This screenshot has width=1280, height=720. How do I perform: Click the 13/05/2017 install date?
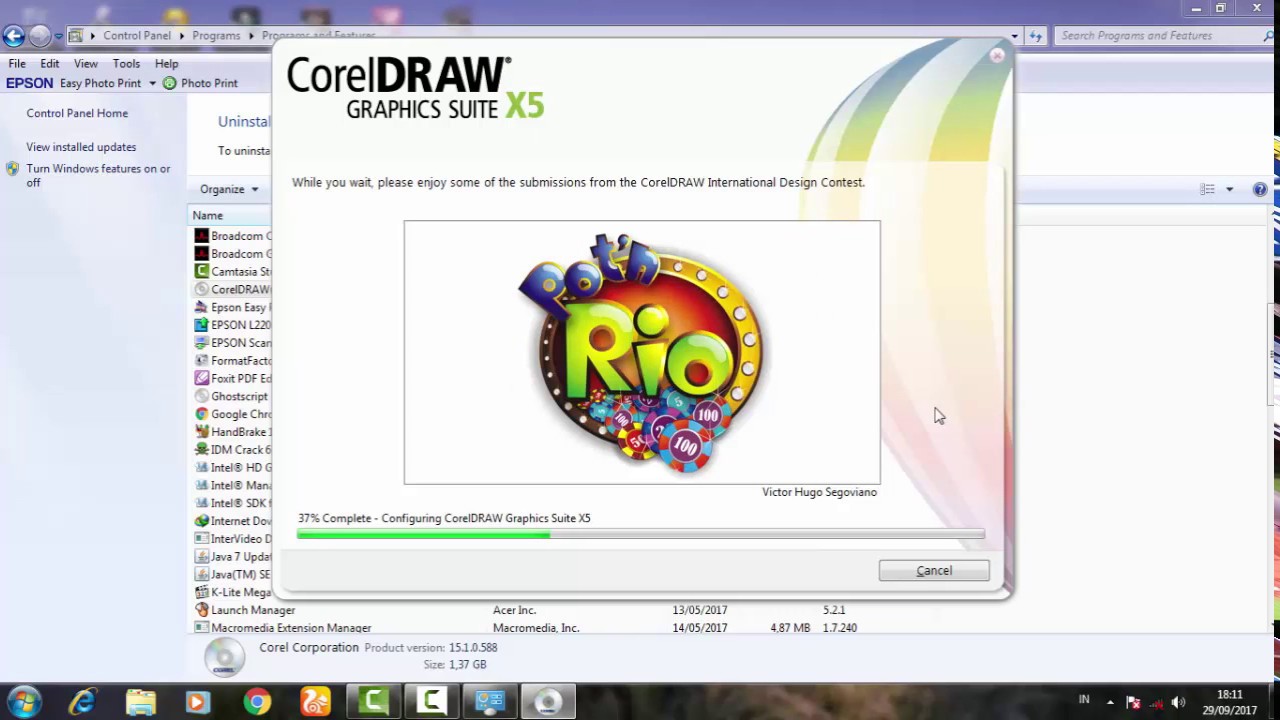coord(700,610)
